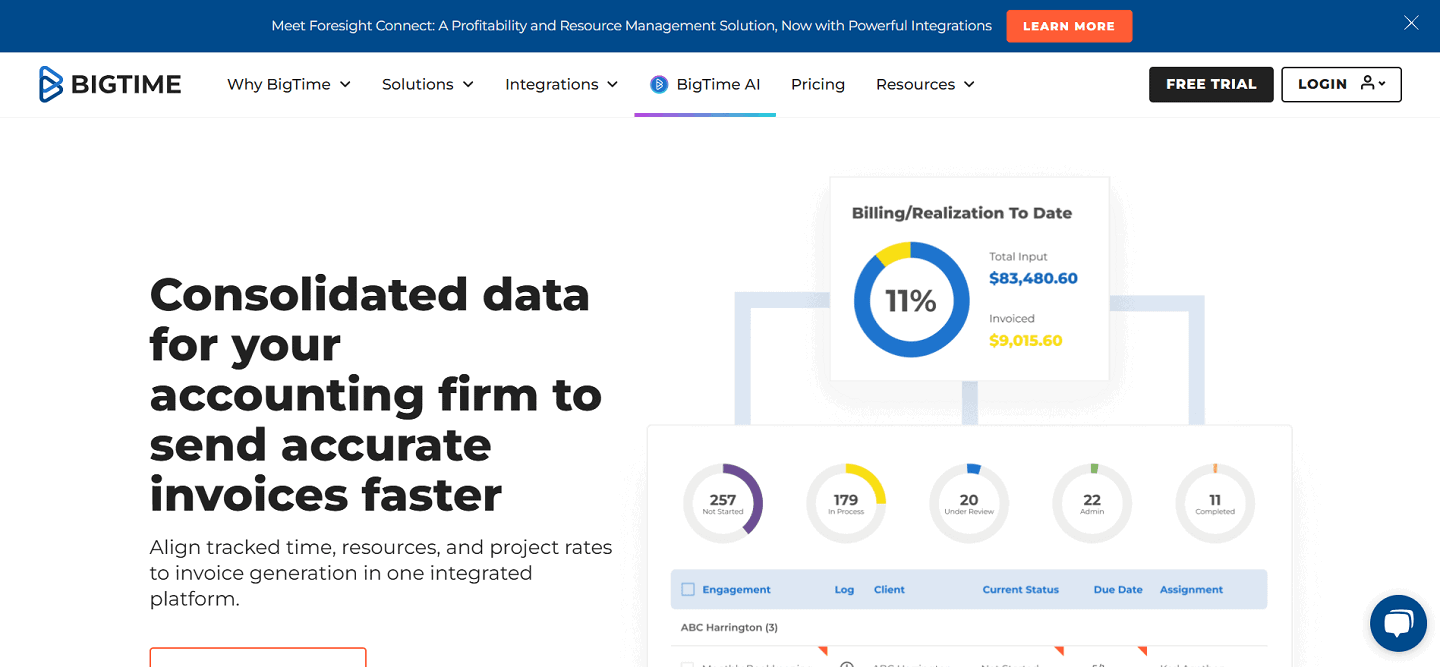This screenshot has height=667, width=1440.
Task: Click the 257 Not Started donut chart
Action: [x=723, y=503]
